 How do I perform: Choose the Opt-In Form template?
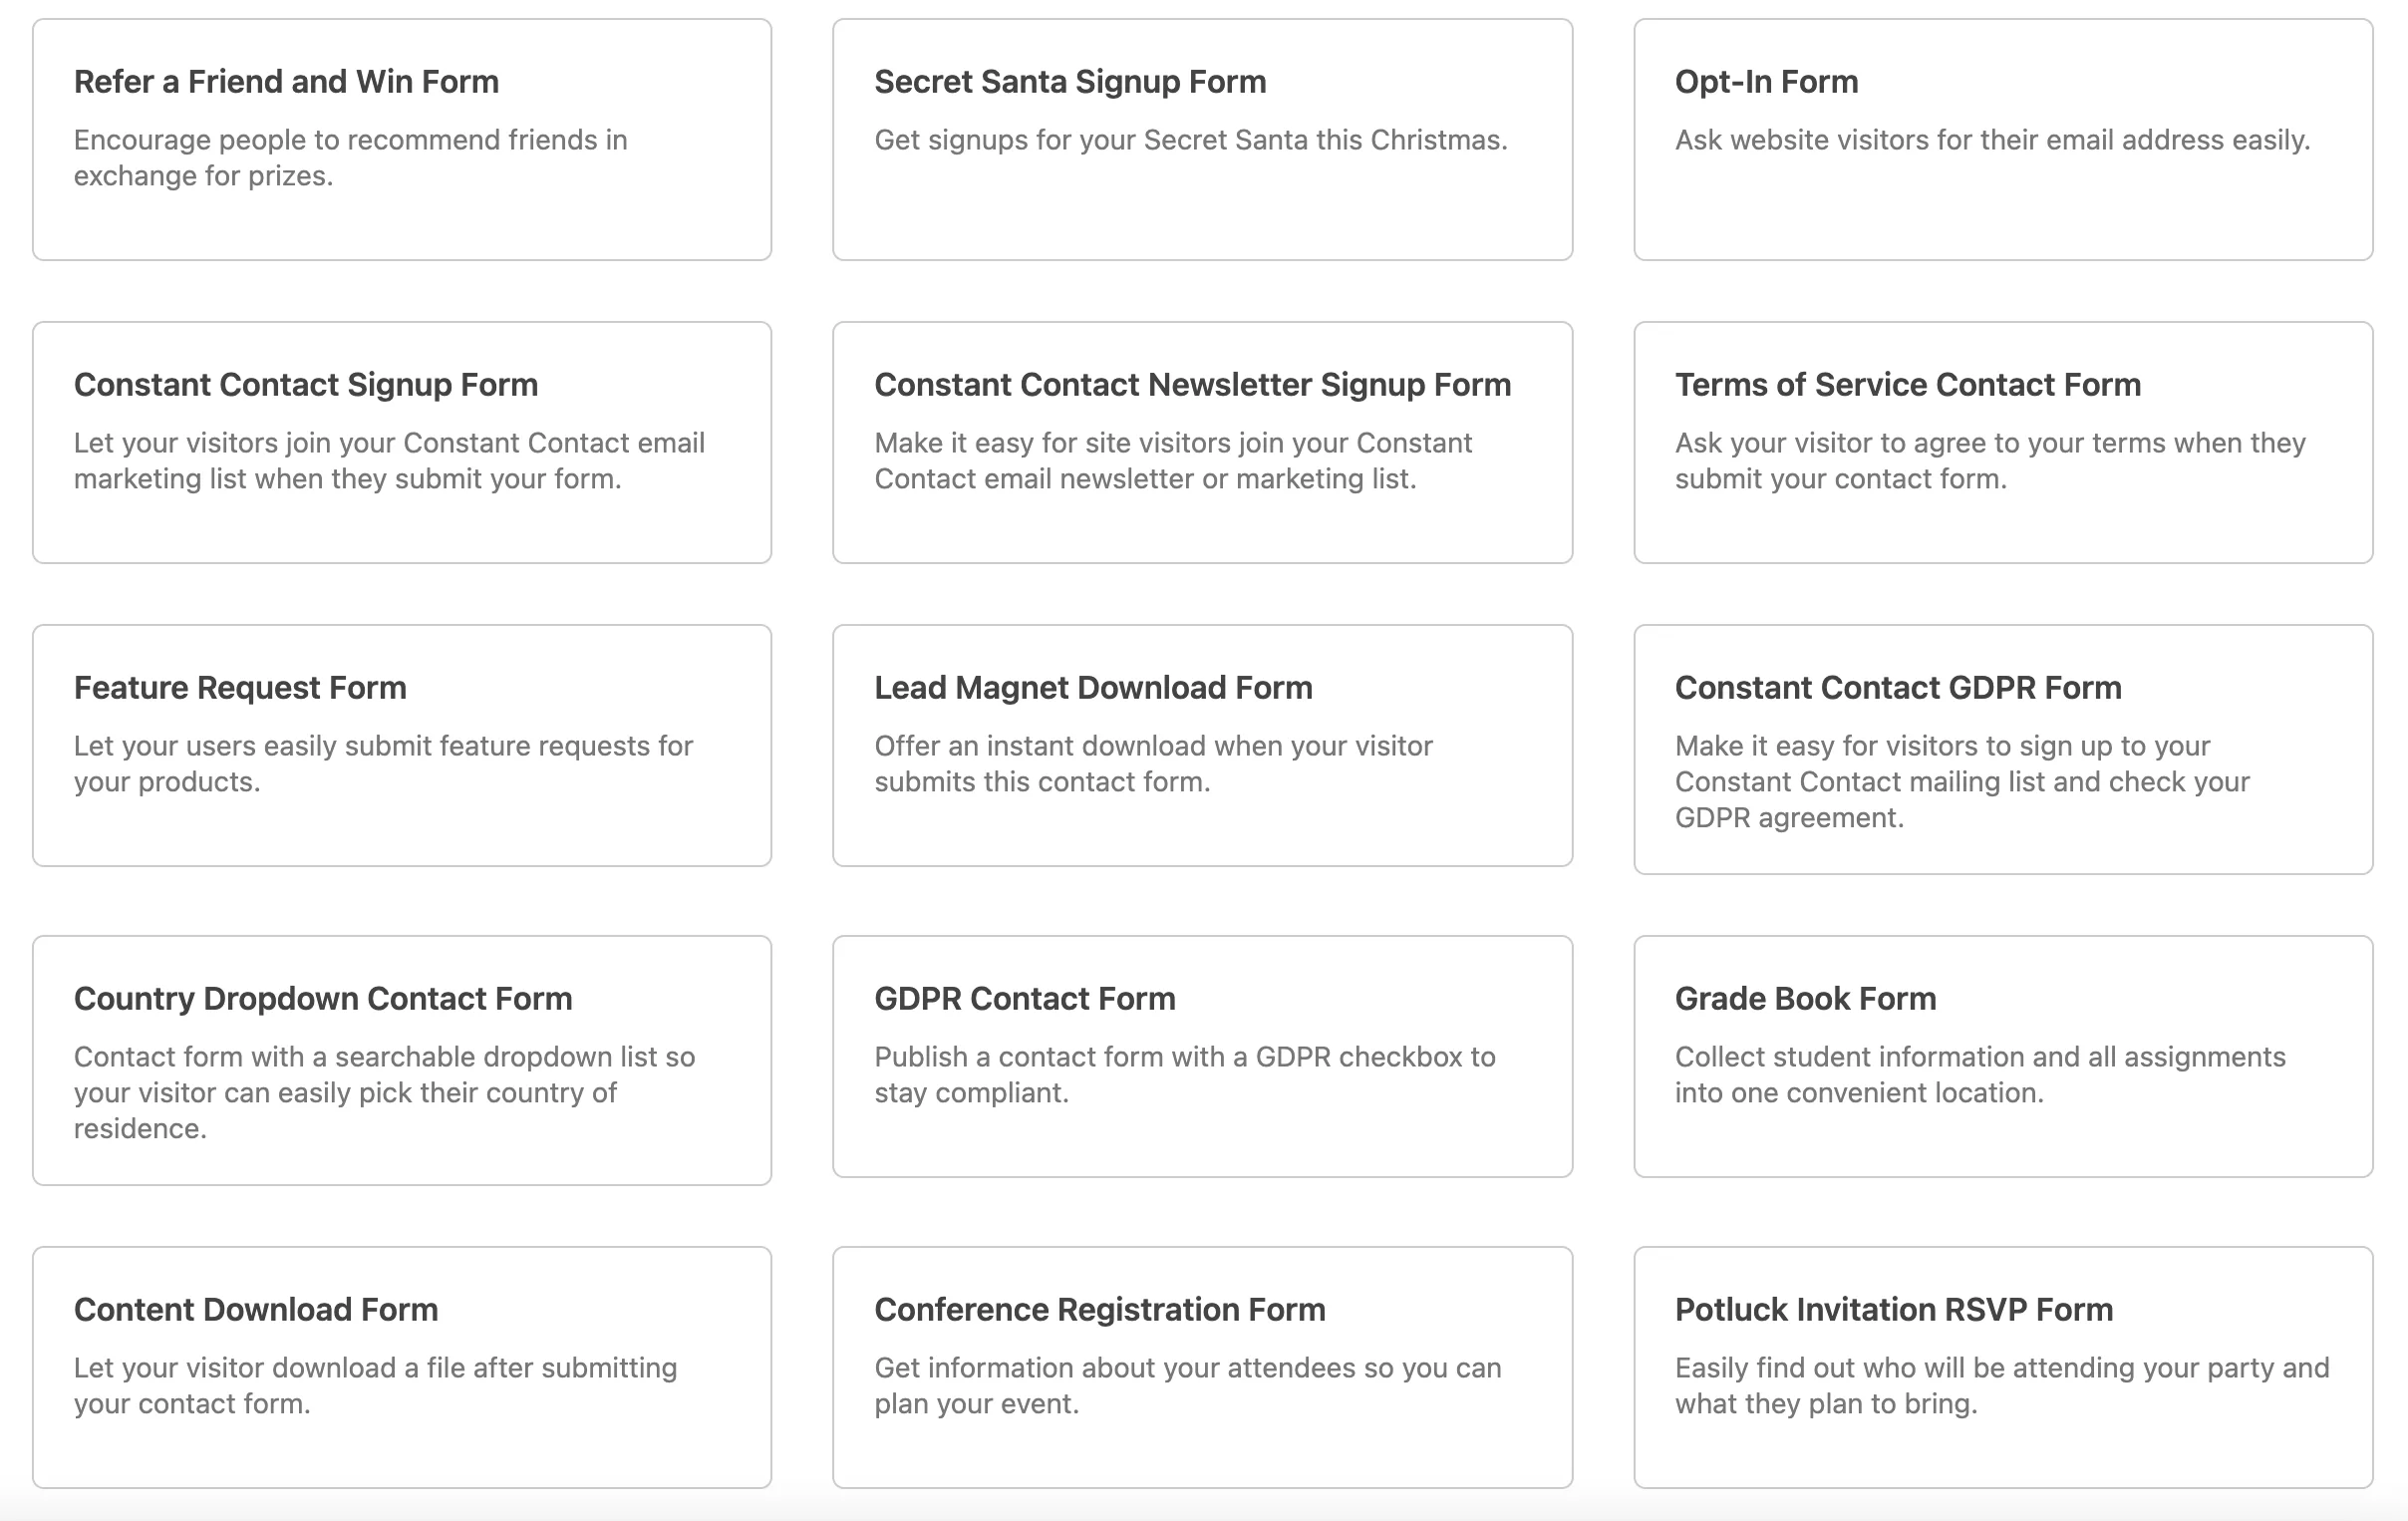2003,139
